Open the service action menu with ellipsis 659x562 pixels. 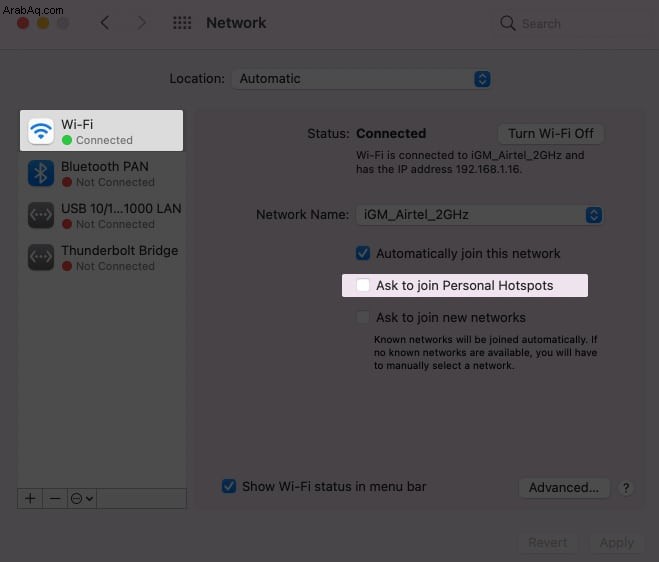(x=82, y=499)
